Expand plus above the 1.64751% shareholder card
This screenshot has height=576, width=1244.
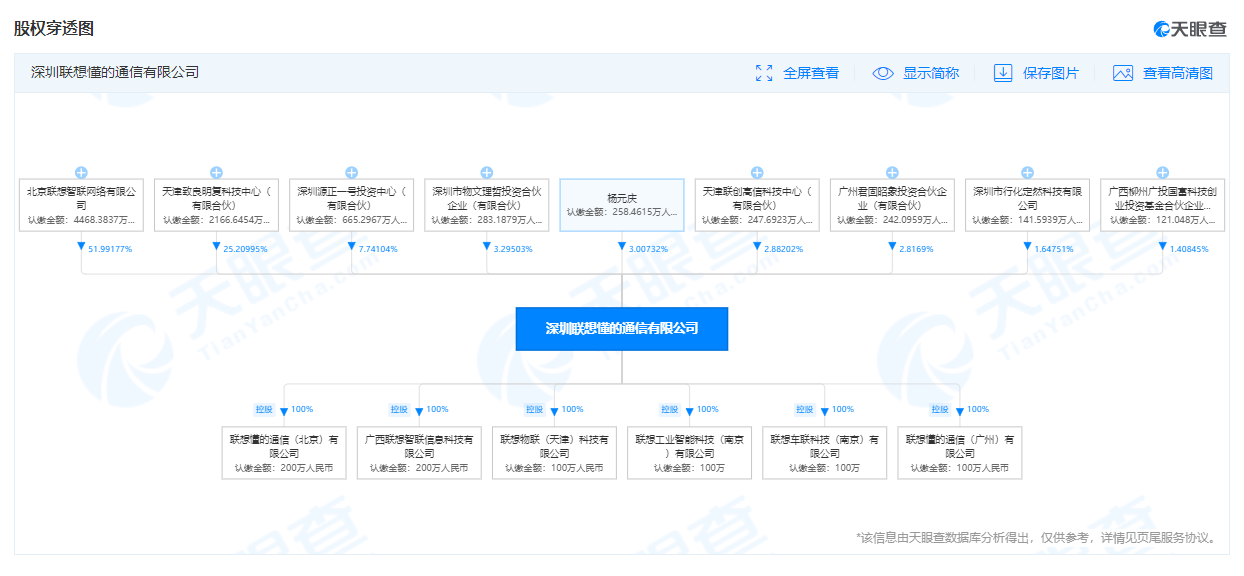tap(1028, 172)
